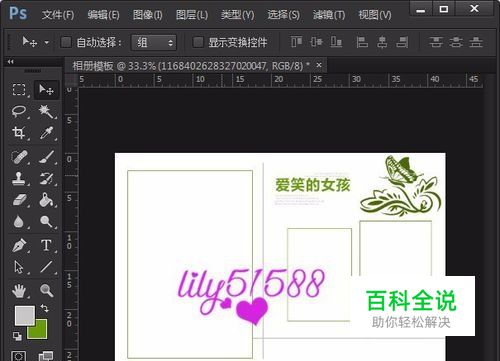The width and height of the screenshot is (500, 361).
Task: Select the Paint Bucket tool
Action: pos(46,200)
